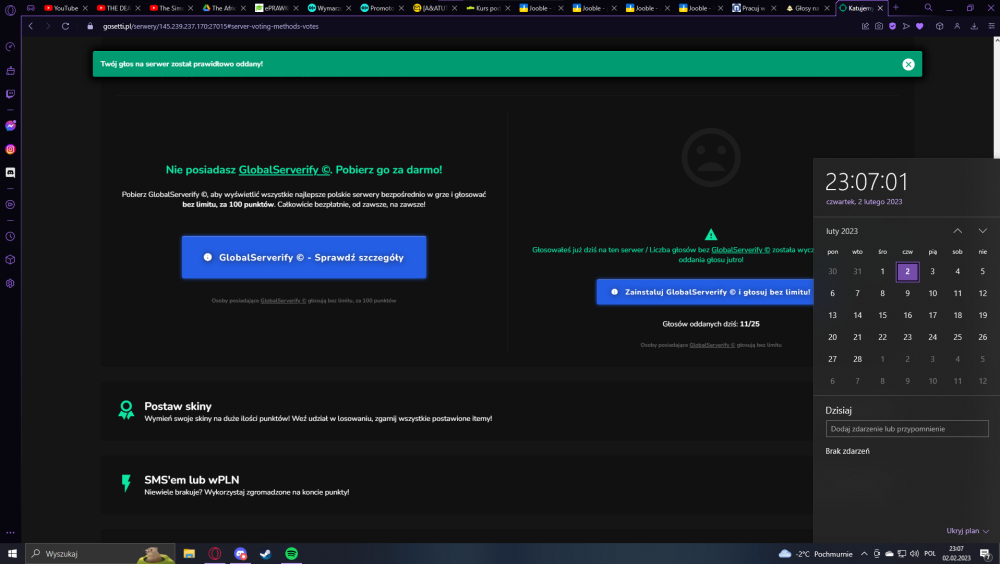
Task: Open Twitch panel in the sidebar
Action: 10,94
